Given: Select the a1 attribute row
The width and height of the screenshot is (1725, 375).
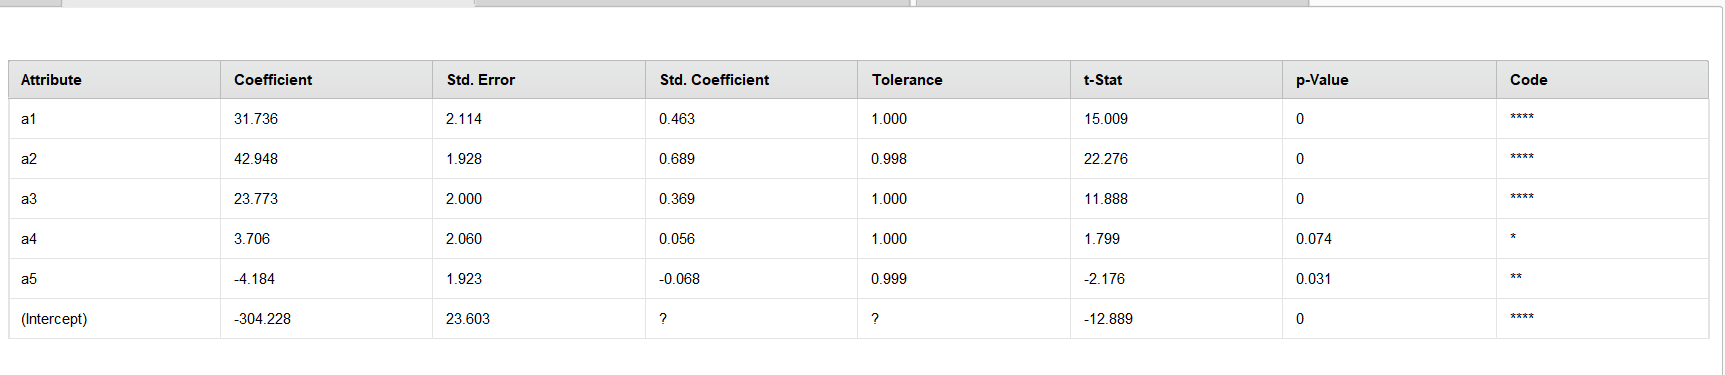Looking at the screenshot, I should 858,119.
